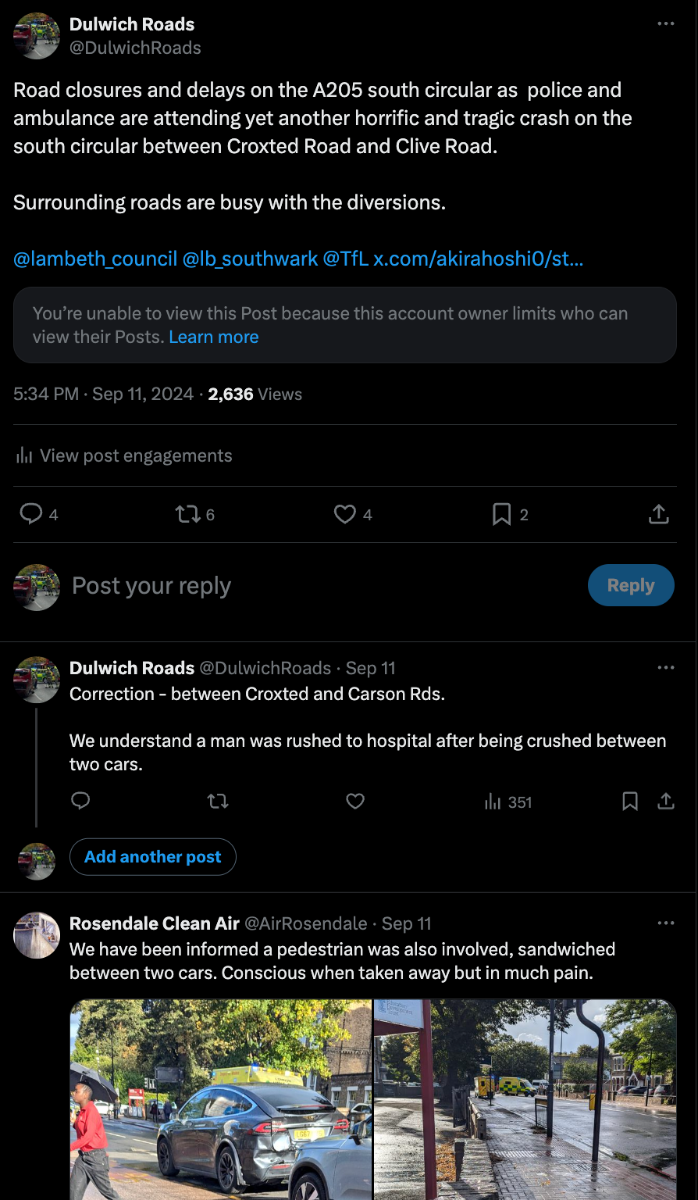View analytics of the 351-view reply
The height and width of the screenshot is (1200, 698).
[508, 801]
